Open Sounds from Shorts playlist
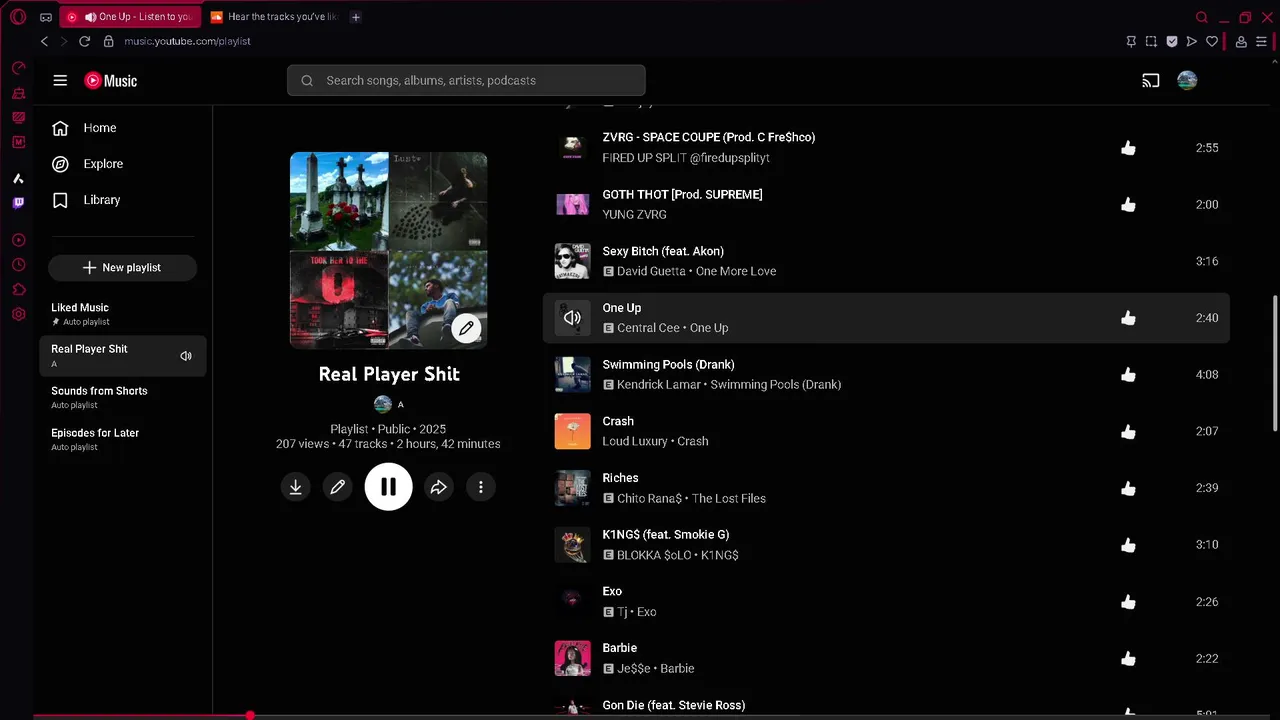Screen dimensions: 1280x720 [123, 397]
